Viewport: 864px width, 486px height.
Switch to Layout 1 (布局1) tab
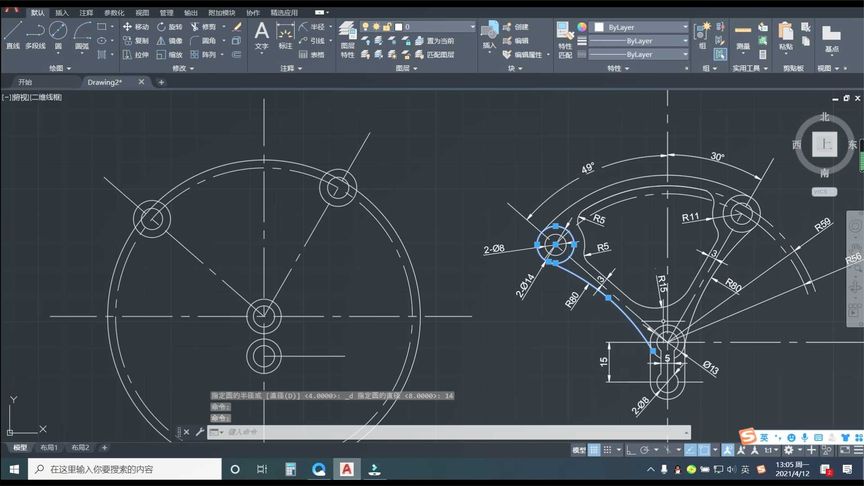pos(49,447)
